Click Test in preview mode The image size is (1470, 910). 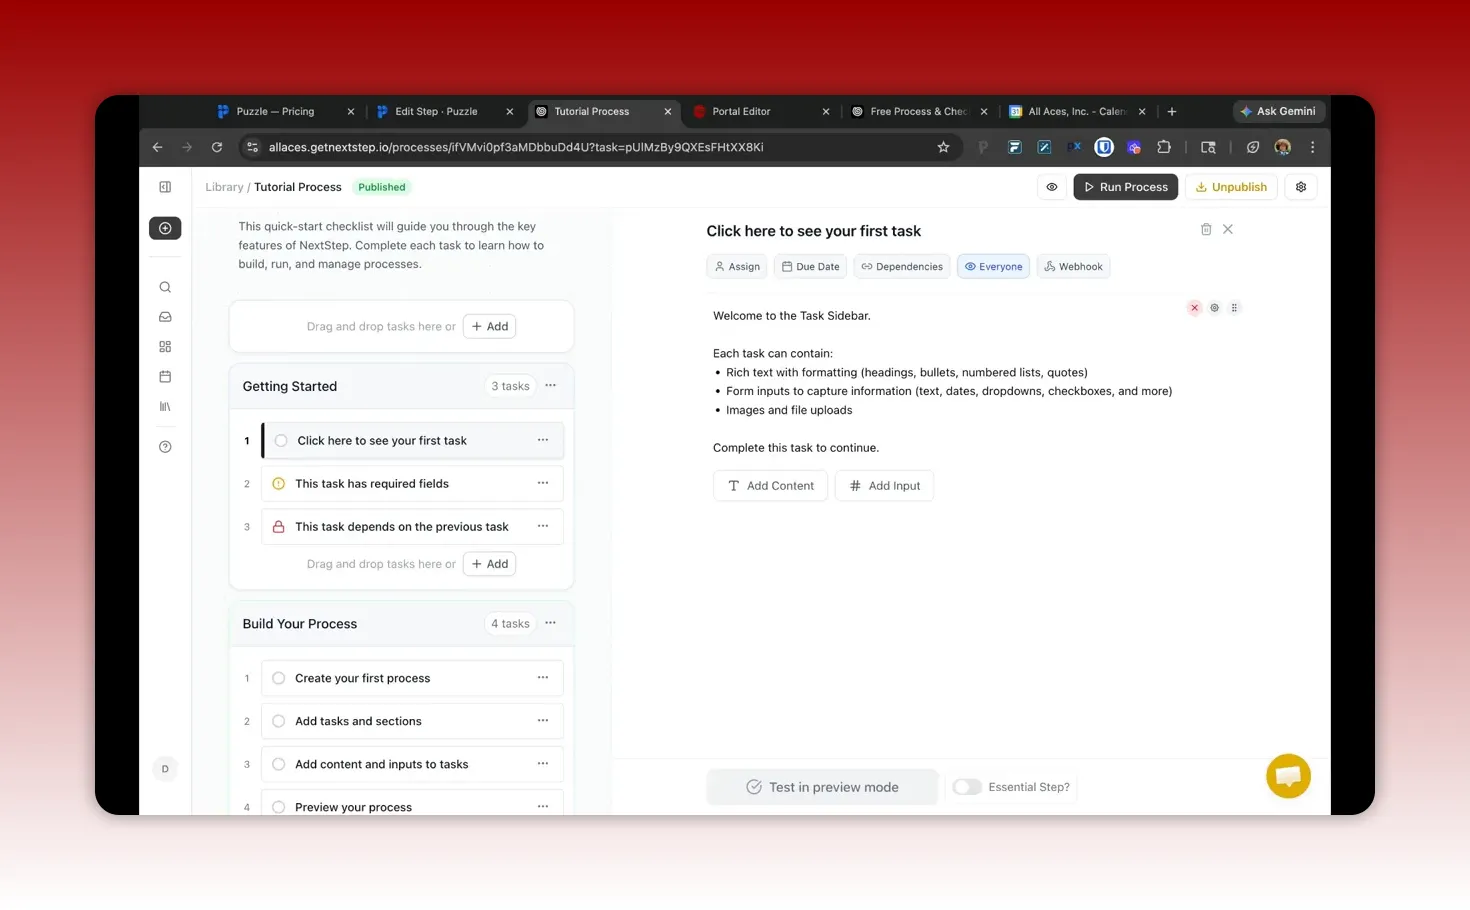point(822,787)
